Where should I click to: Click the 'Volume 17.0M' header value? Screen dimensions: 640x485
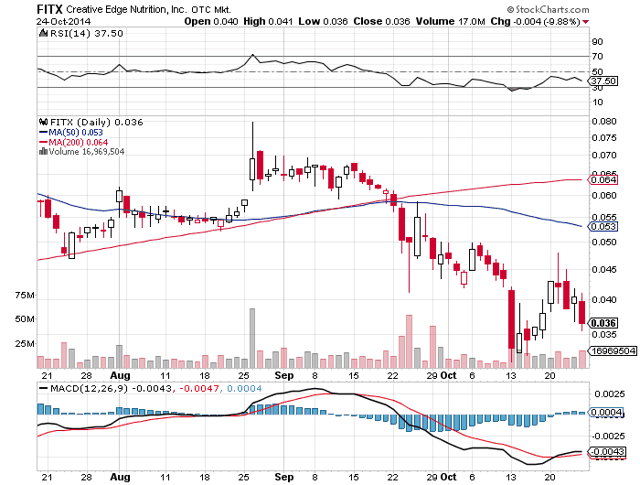coord(451,21)
